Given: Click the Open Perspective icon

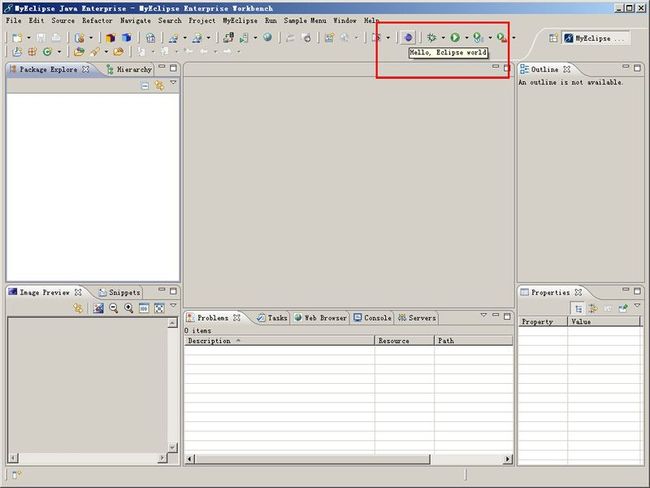Looking at the screenshot, I should click(x=553, y=38).
